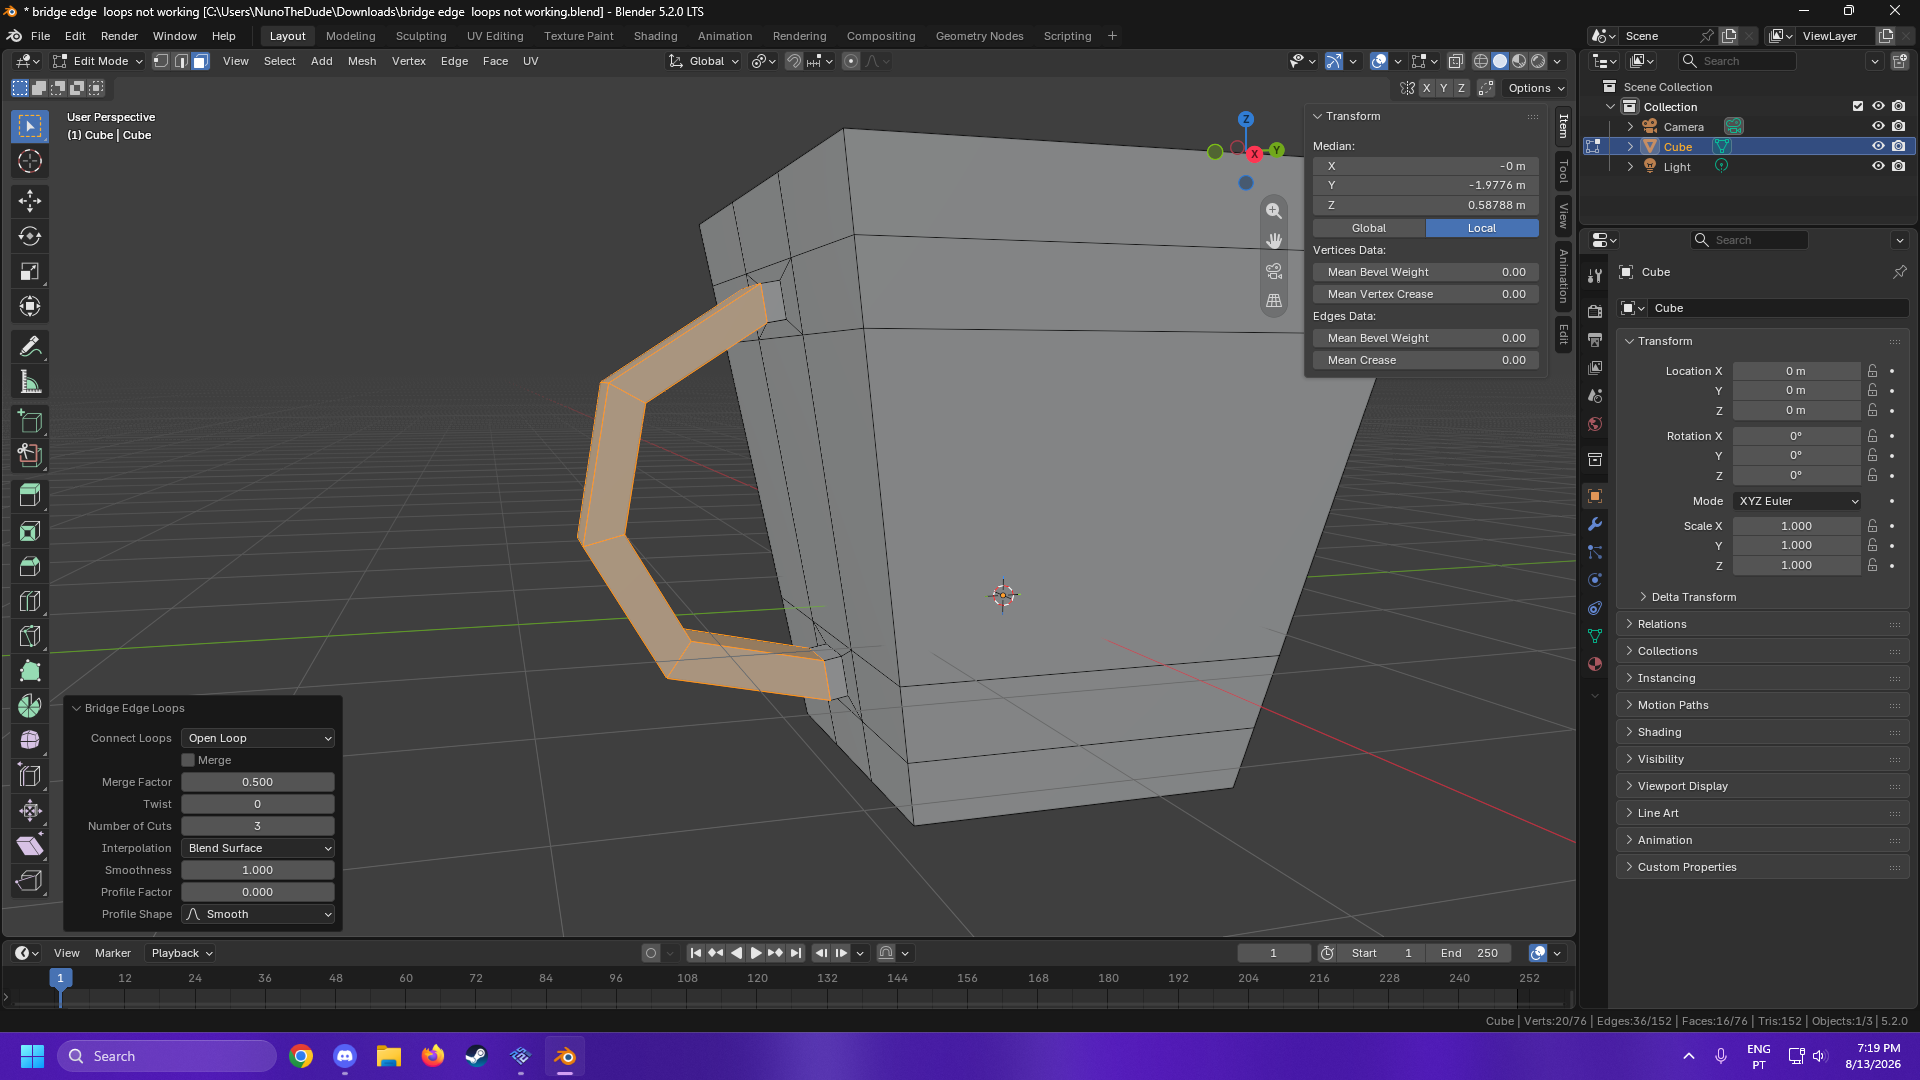Image resolution: width=1920 pixels, height=1080 pixels.
Task: Select the Rotate tool
Action: (x=30, y=236)
